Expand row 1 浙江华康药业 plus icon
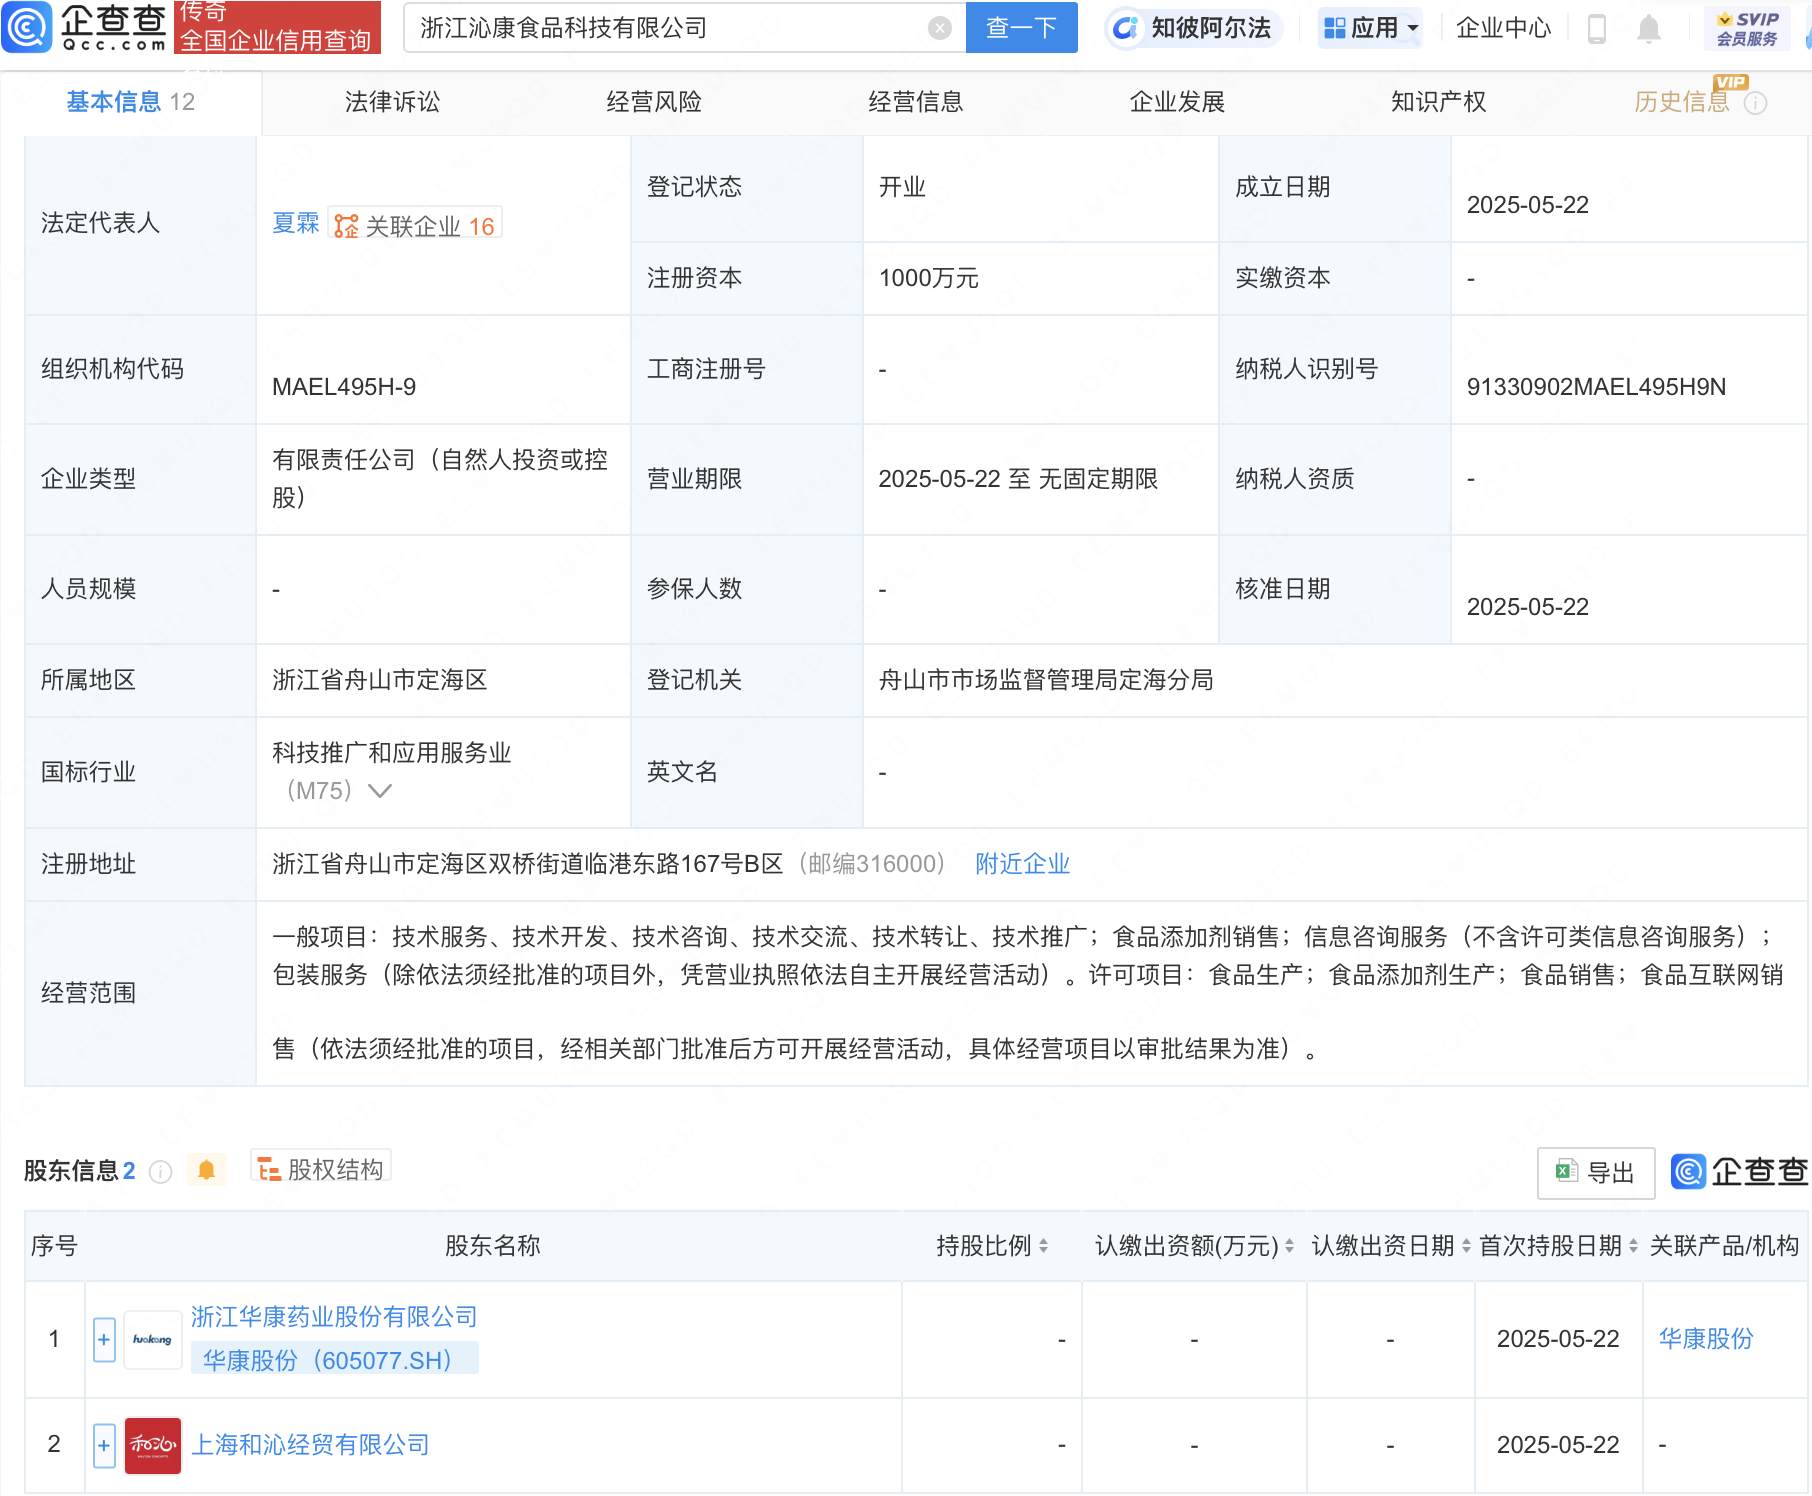 tap(104, 1339)
